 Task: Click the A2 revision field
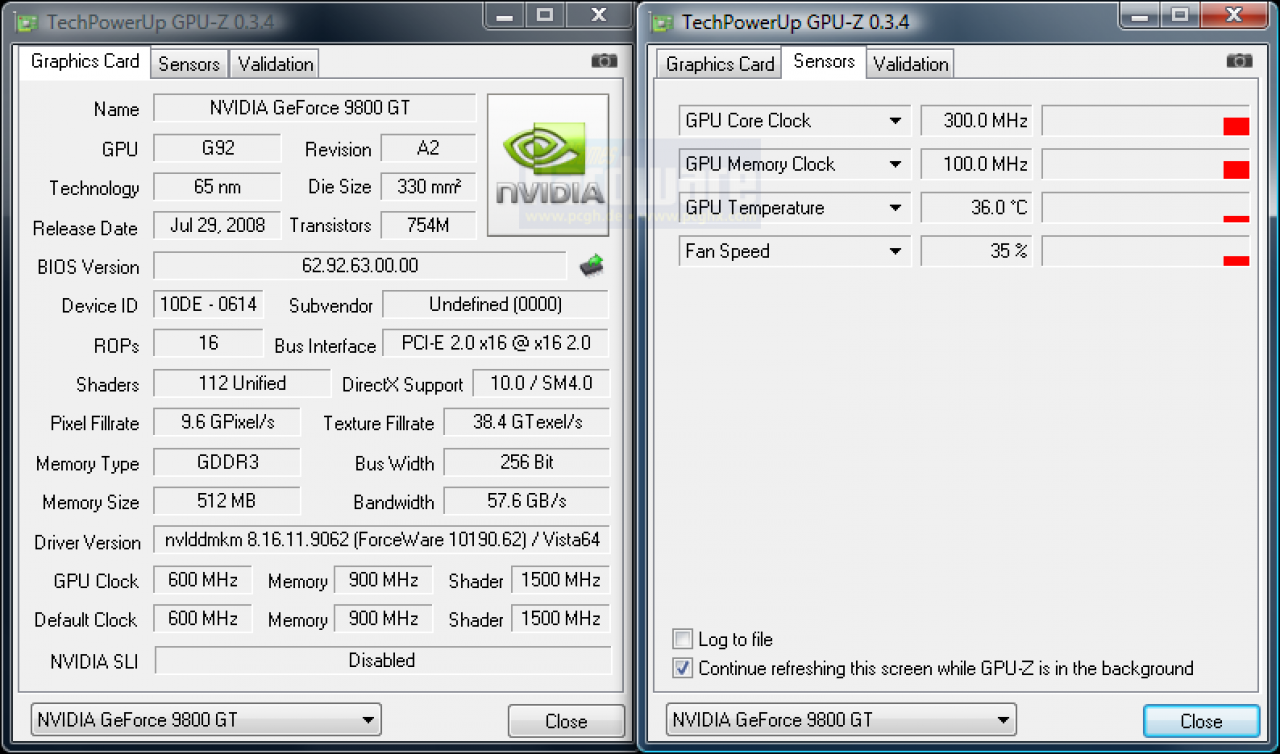click(x=428, y=148)
